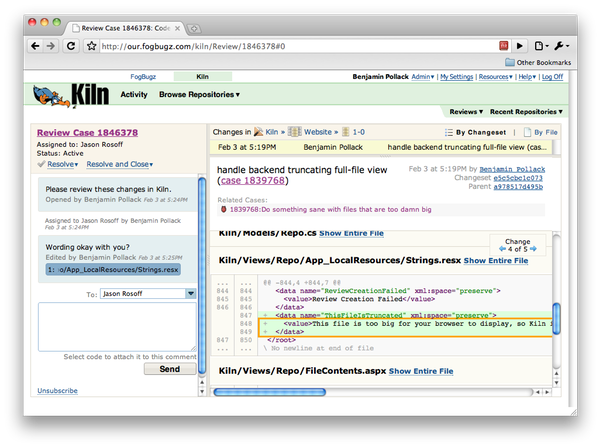600x448 pixels.
Task: Go back with the browser back arrow
Action: [x=35, y=46]
